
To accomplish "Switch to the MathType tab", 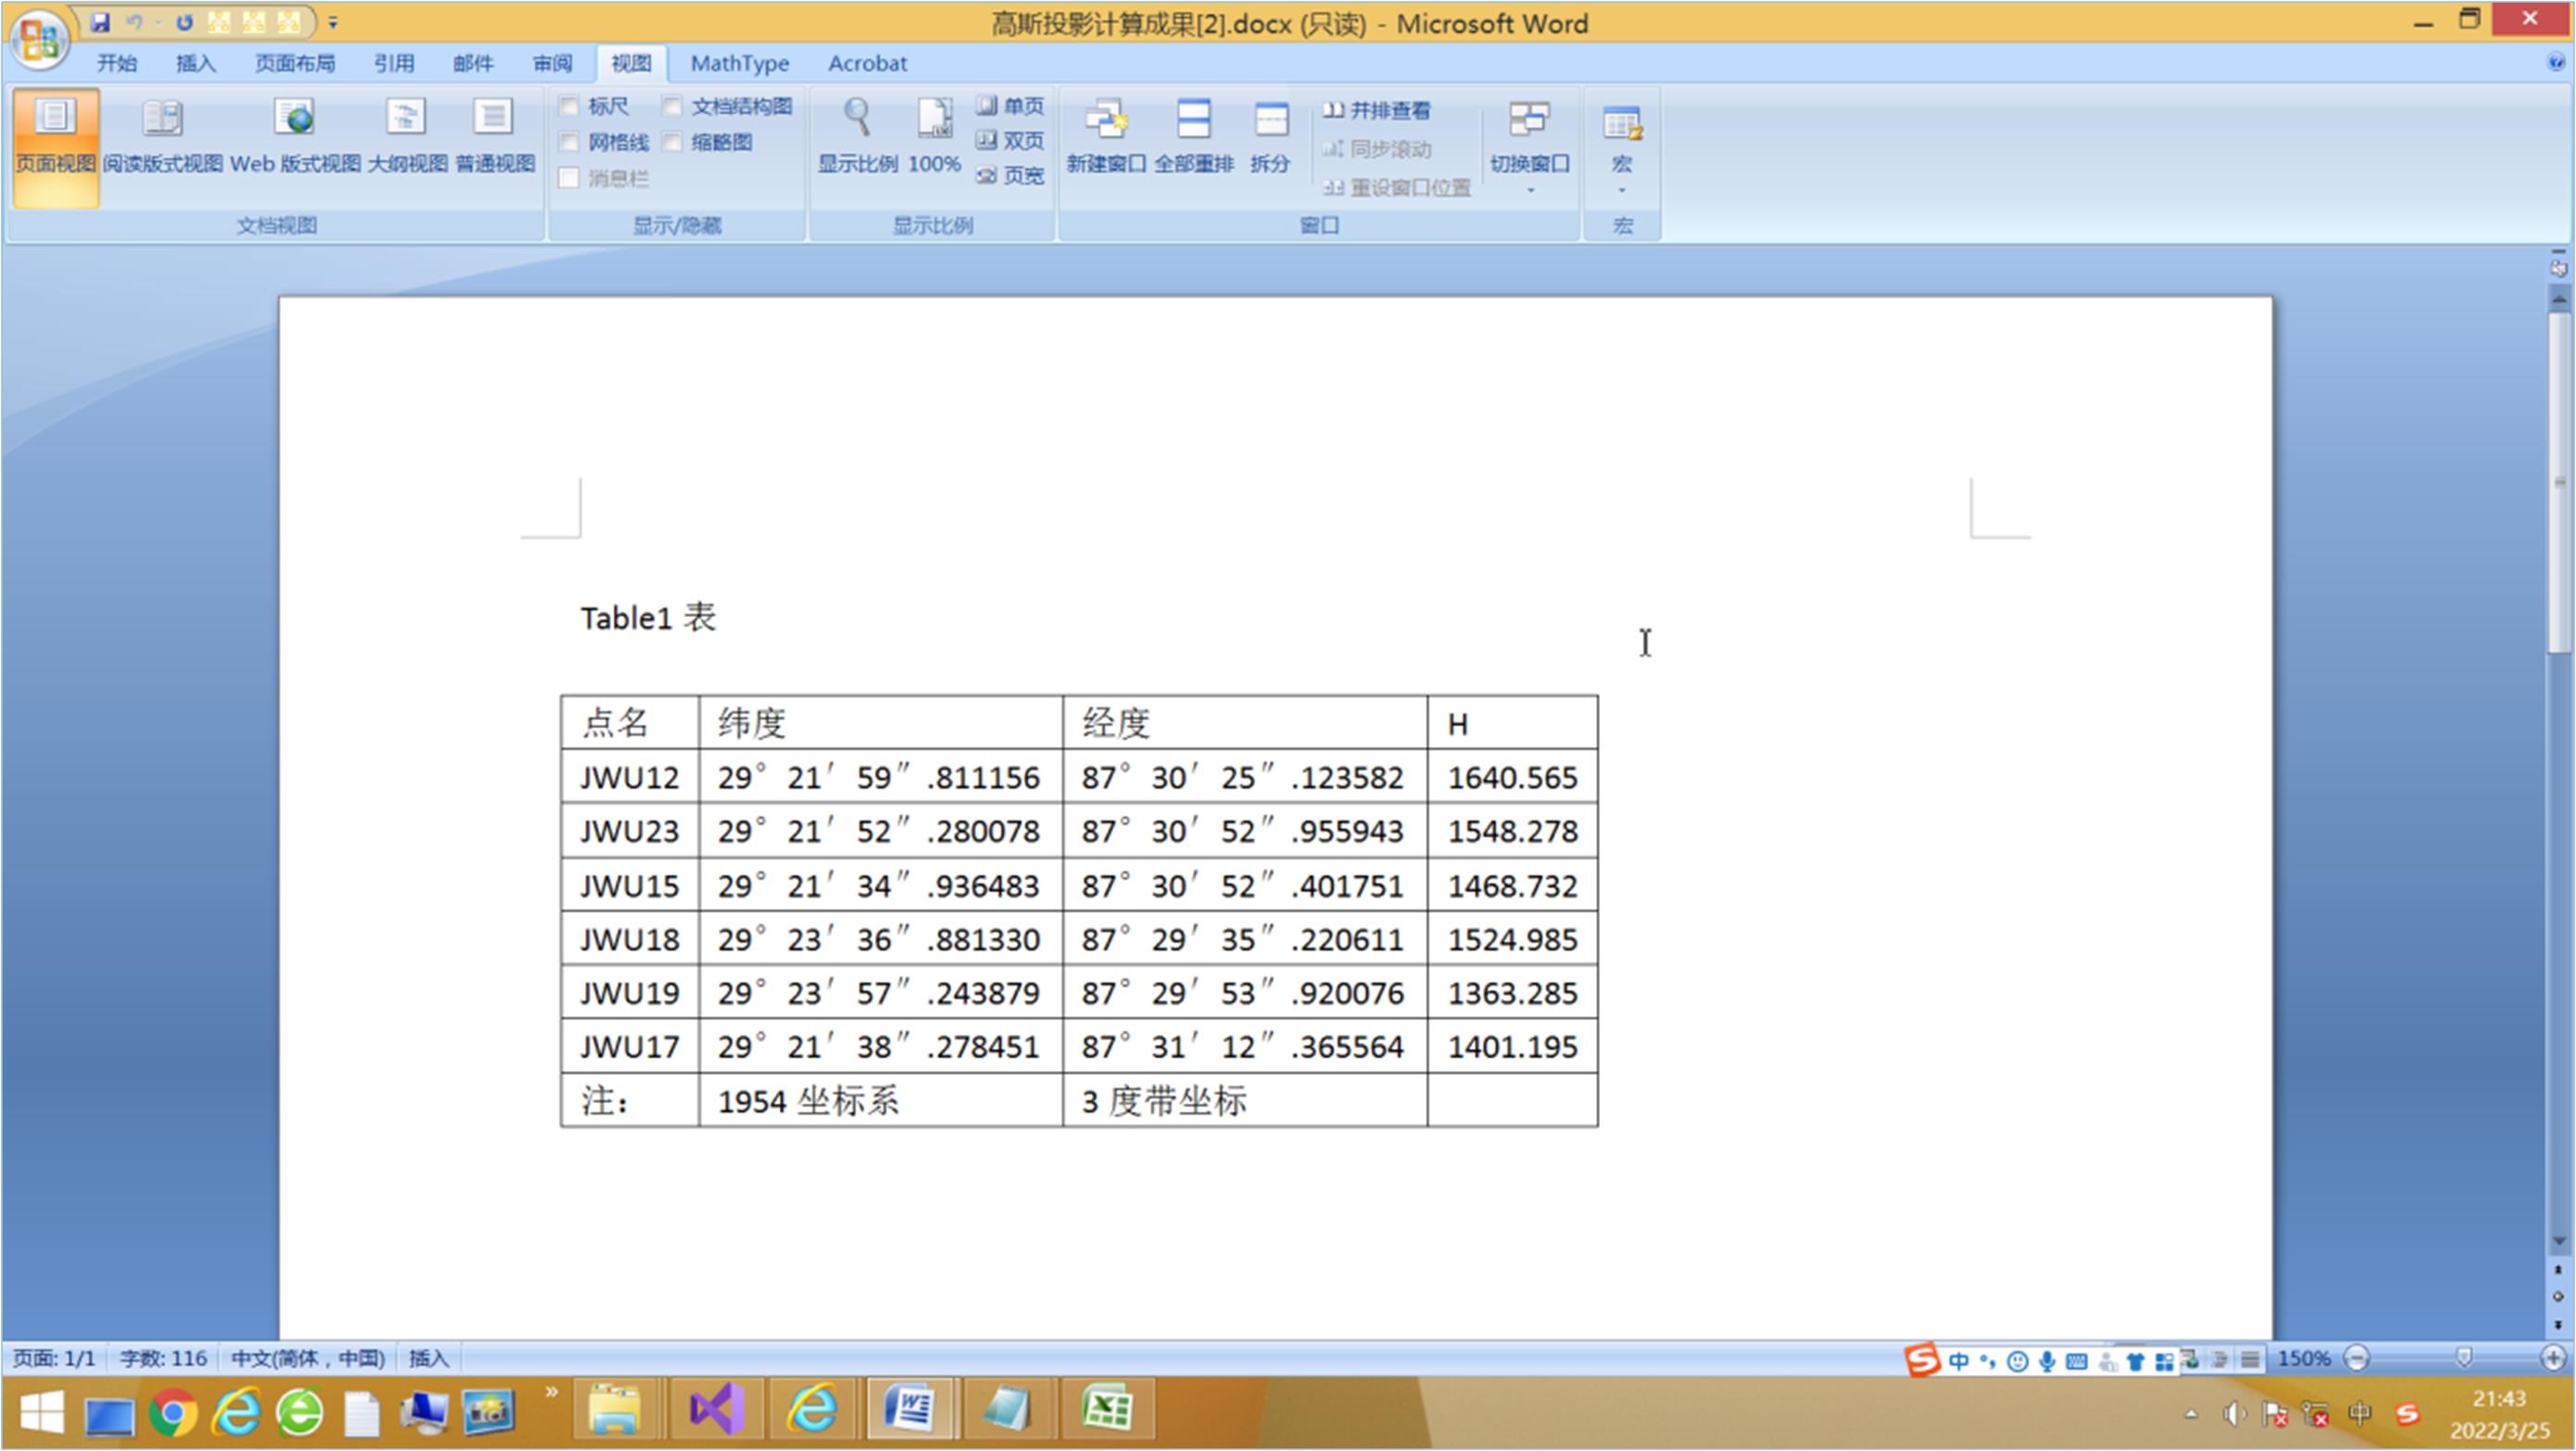I will (739, 63).
